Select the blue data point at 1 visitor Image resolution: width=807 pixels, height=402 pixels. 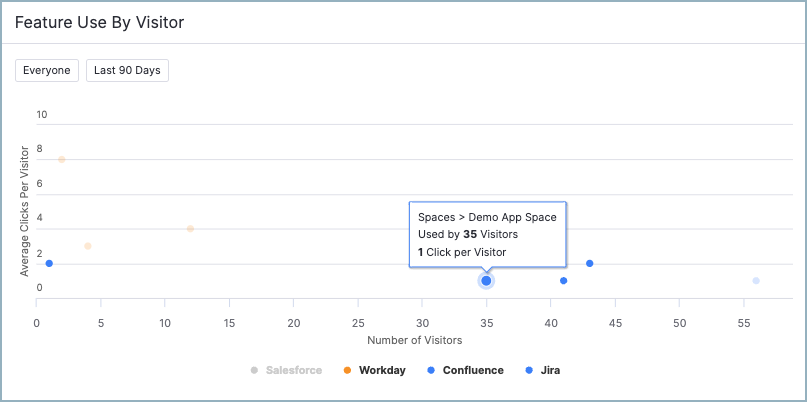point(49,264)
